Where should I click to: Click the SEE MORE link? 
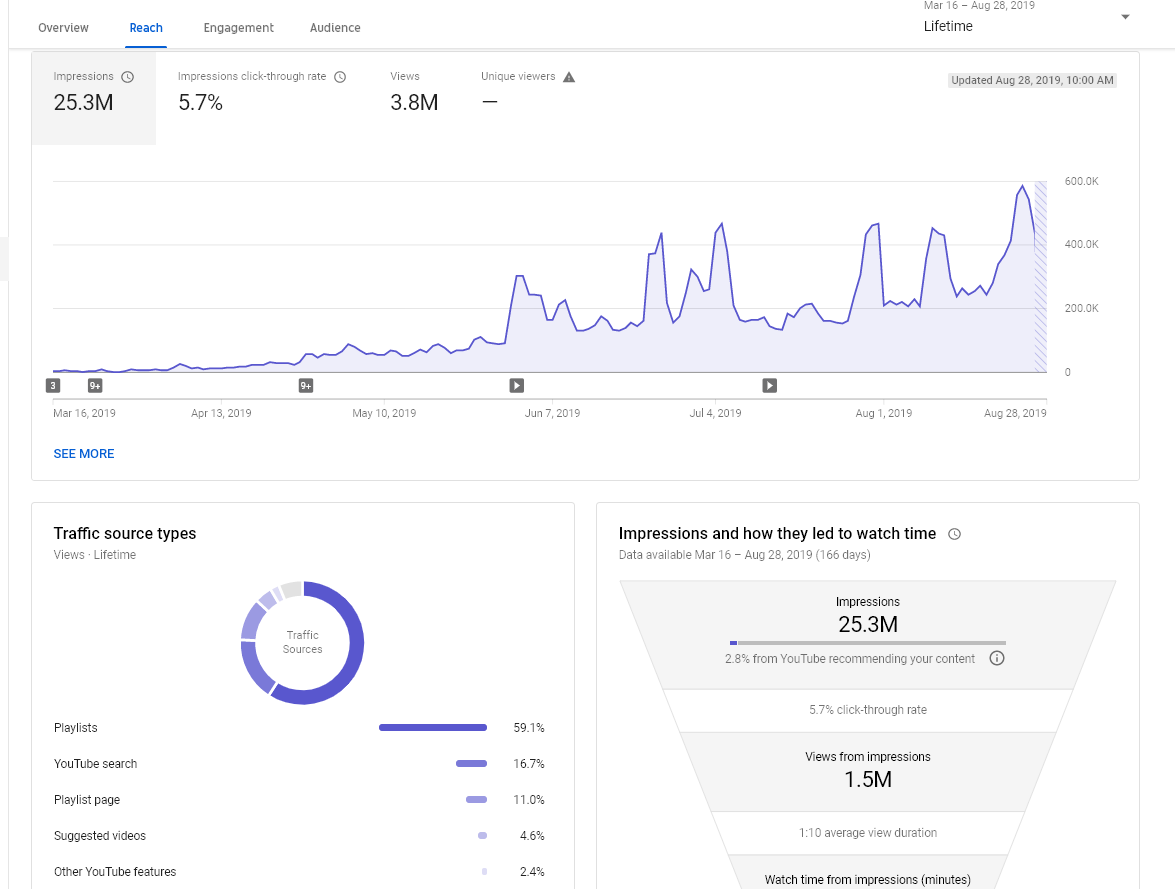84,453
